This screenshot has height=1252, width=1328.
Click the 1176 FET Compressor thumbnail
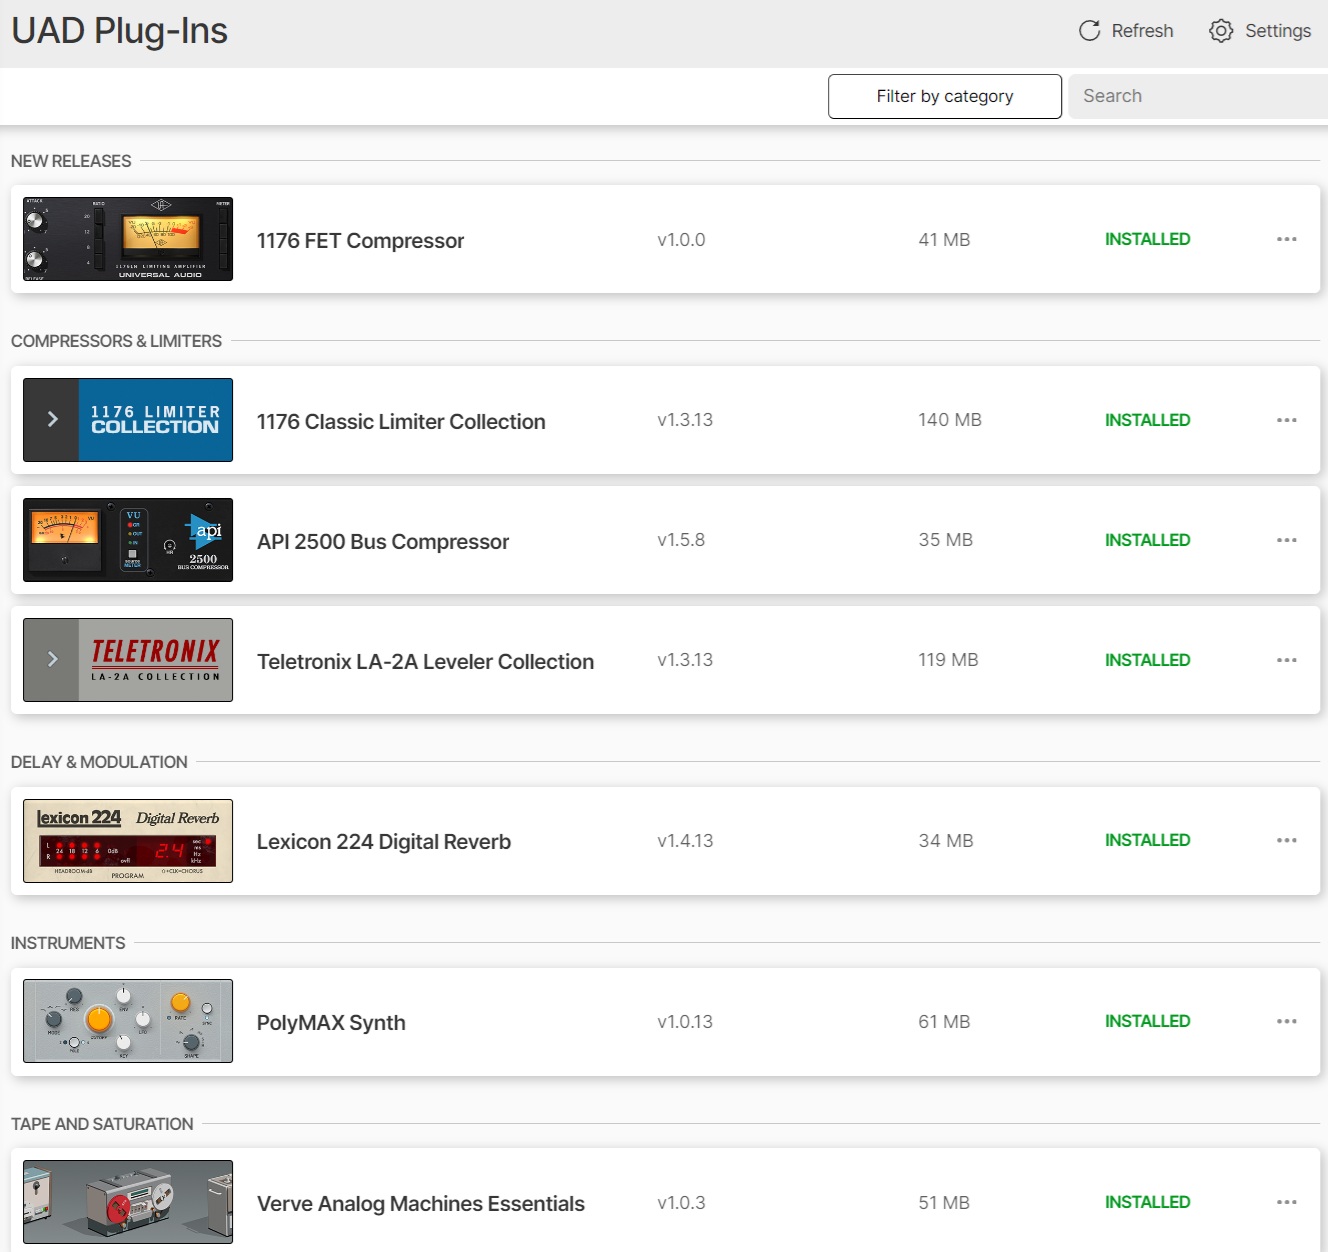point(128,239)
